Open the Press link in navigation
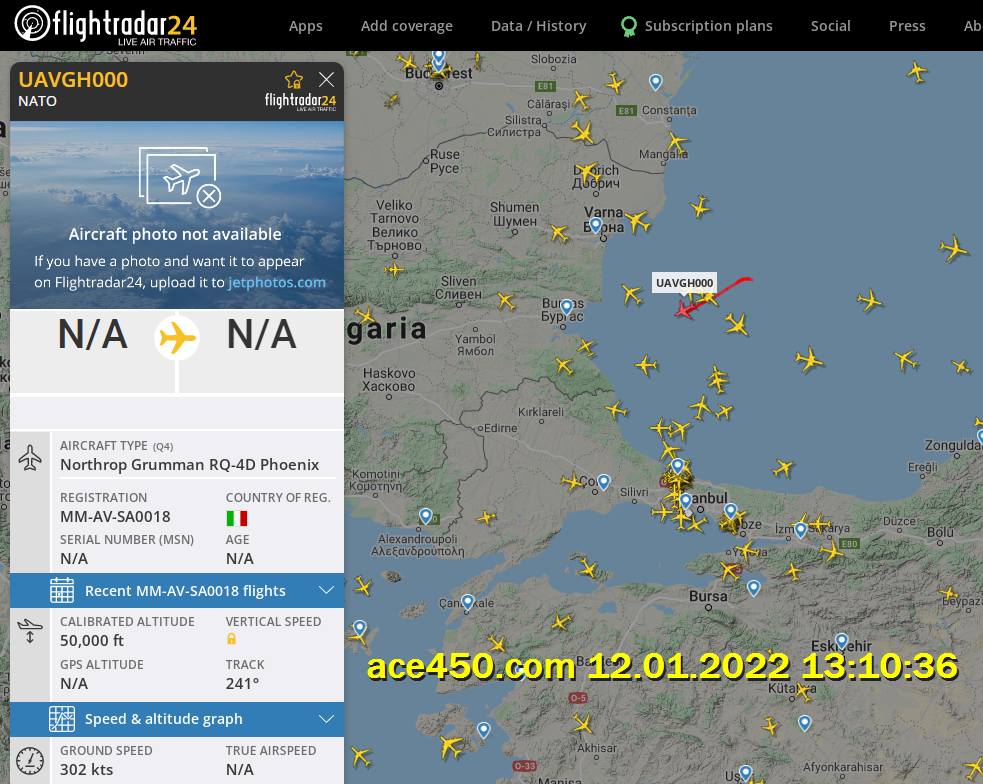 coord(907,26)
